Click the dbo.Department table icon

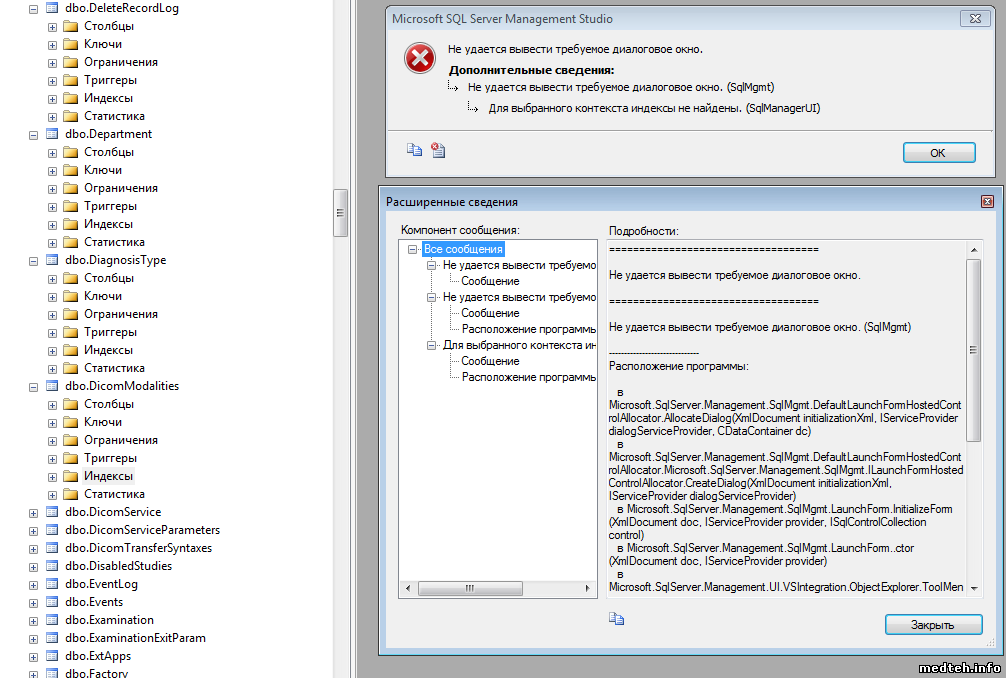pyautogui.click(x=52, y=134)
